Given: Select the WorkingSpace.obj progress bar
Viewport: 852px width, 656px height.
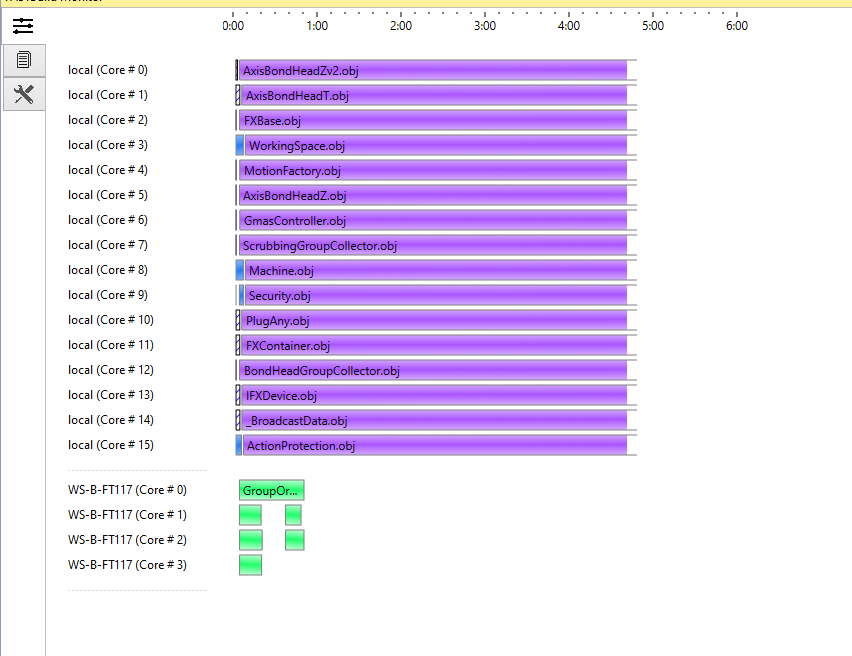Looking at the screenshot, I should (x=430, y=145).
